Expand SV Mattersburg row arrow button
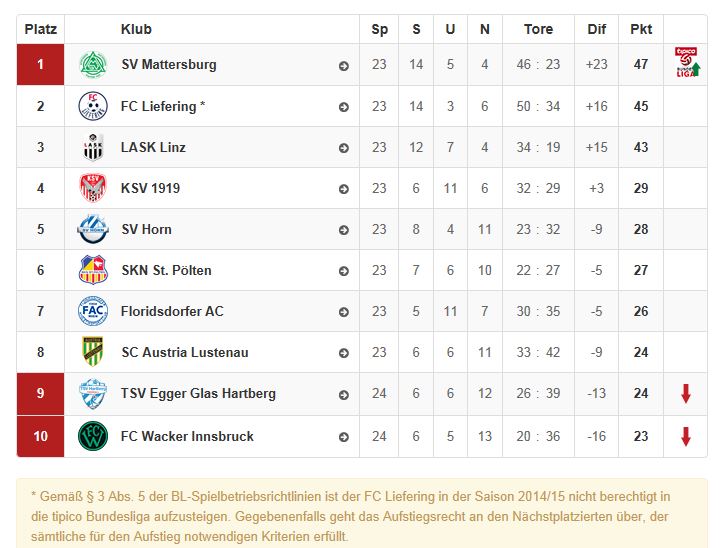Viewport: 722px width, 548px height. click(x=344, y=66)
